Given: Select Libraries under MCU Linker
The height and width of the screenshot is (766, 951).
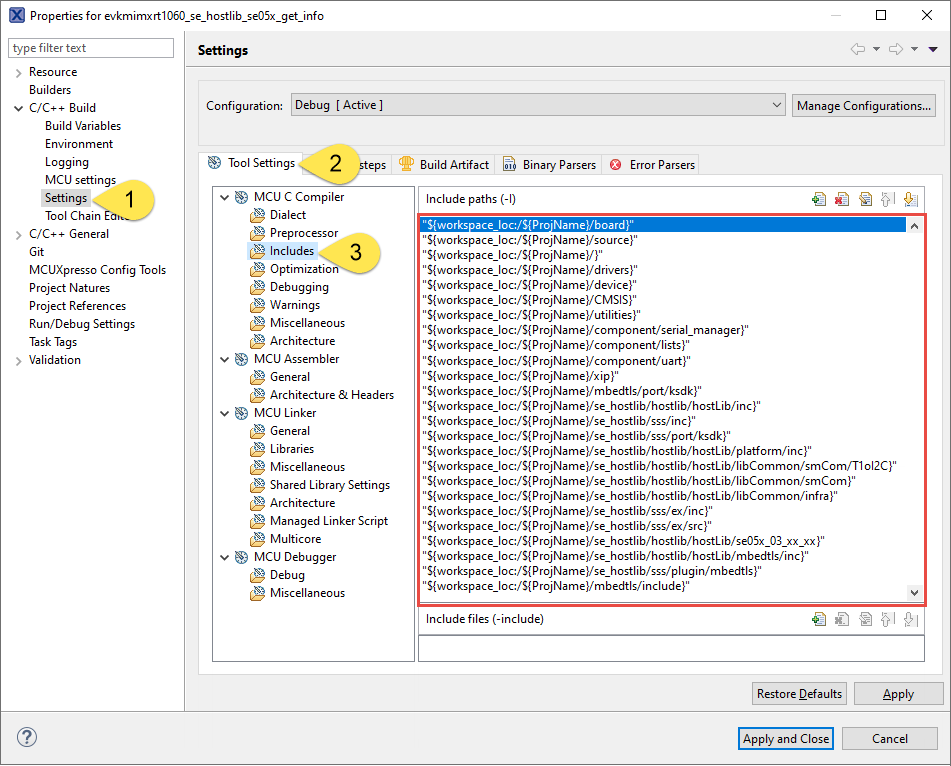Looking at the screenshot, I should (x=292, y=449).
